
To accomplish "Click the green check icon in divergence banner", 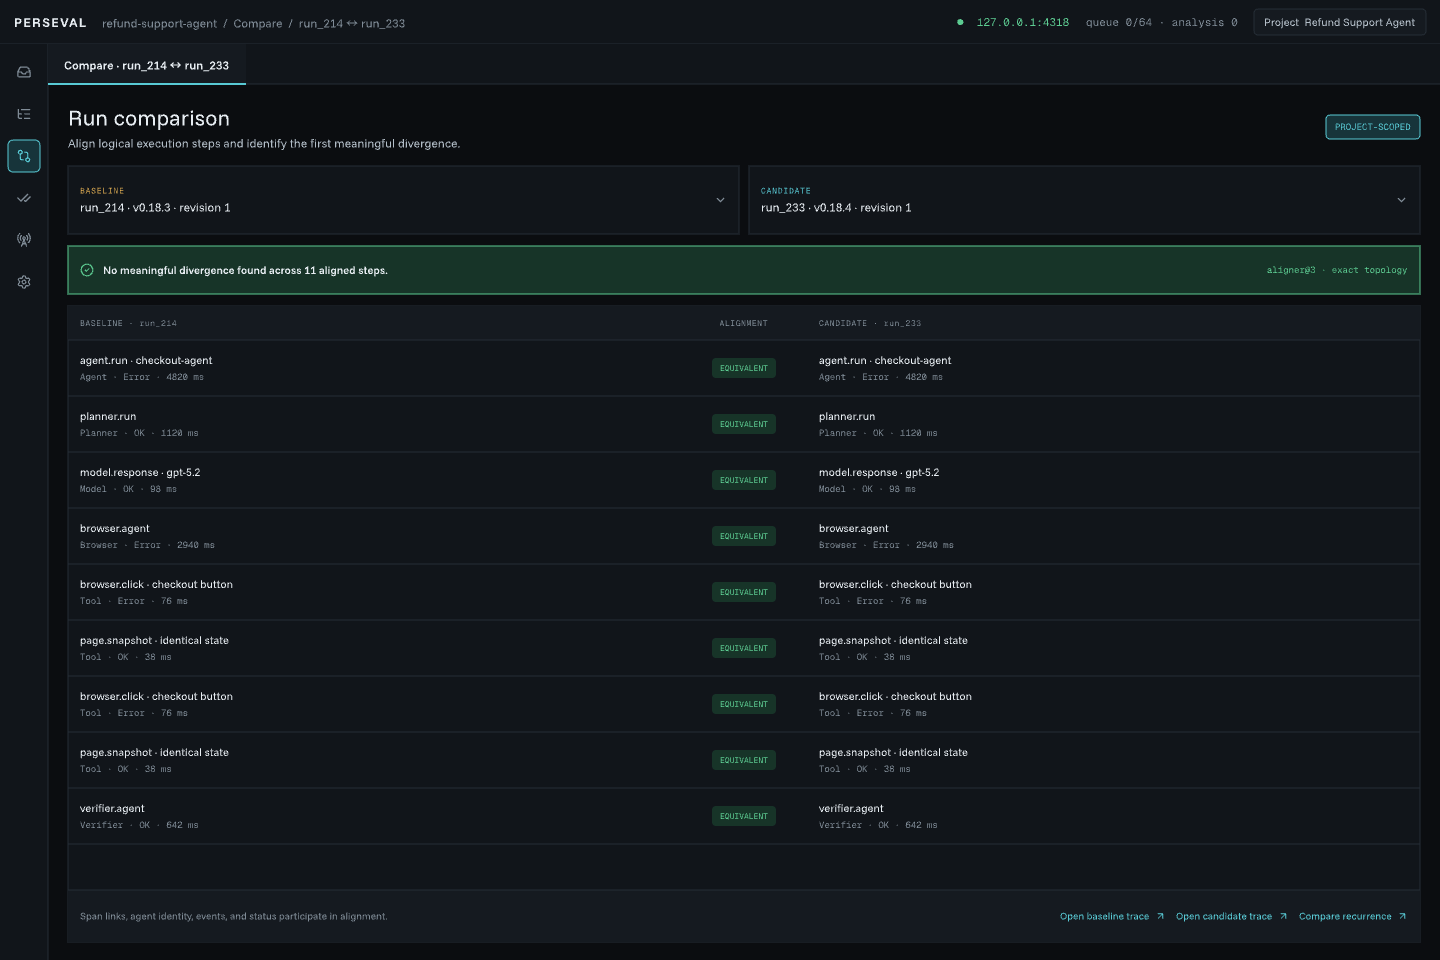I will (87, 270).
